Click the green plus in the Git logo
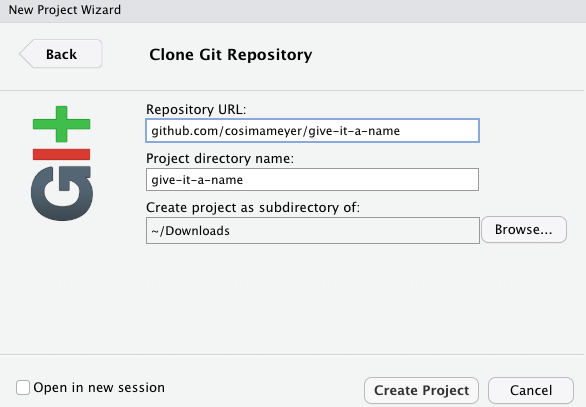 61,124
